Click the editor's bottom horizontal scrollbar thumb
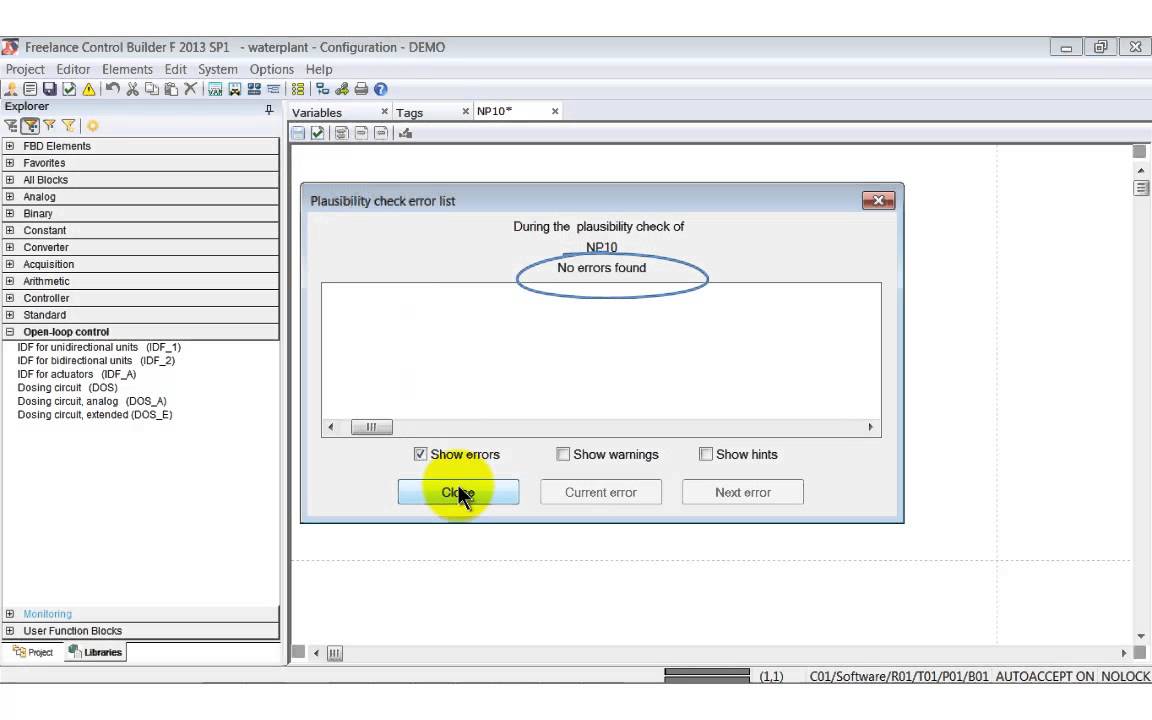 tap(334, 653)
